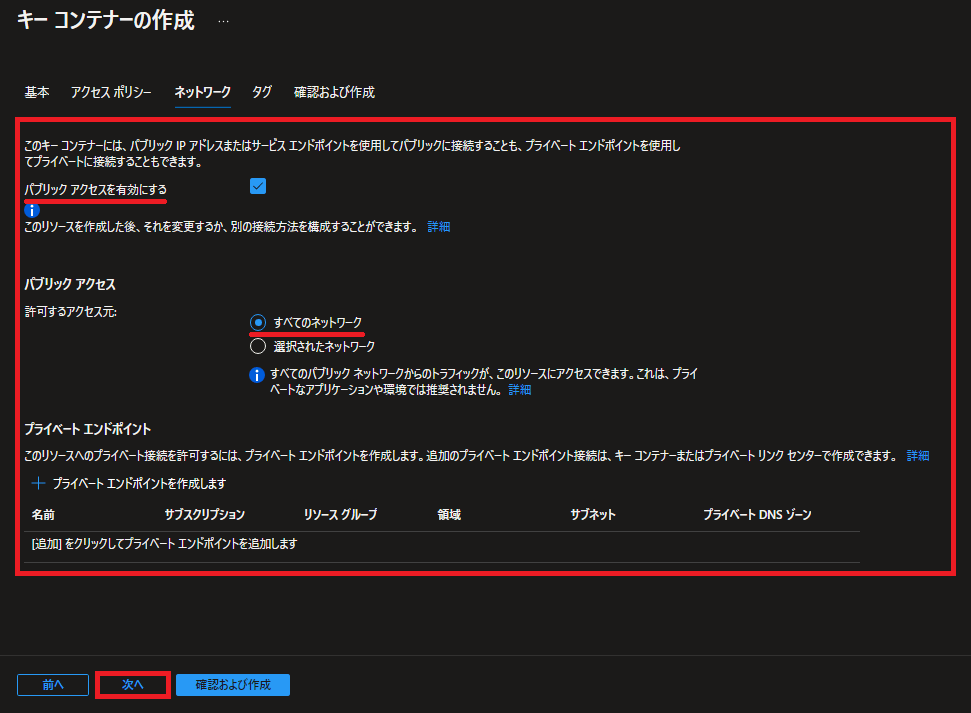Click the 名前 column header
971x713 pixels.
tap(43, 515)
